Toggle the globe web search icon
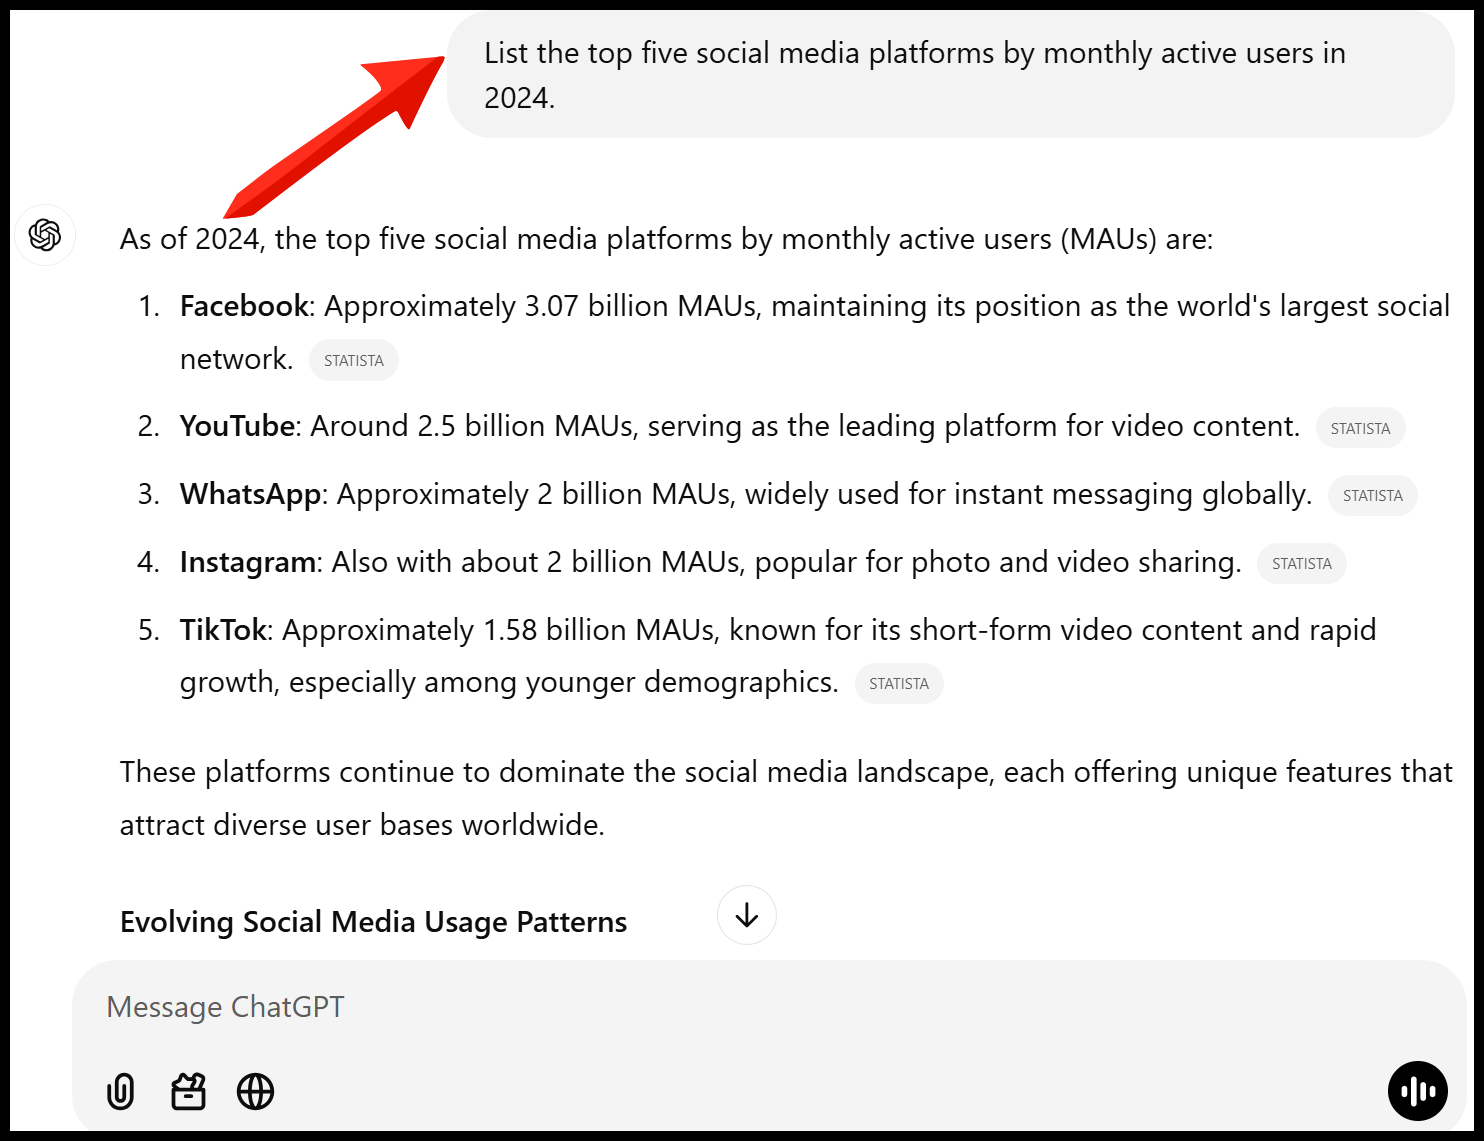Viewport: 1484px width, 1141px height. pyautogui.click(x=255, y=1091)
